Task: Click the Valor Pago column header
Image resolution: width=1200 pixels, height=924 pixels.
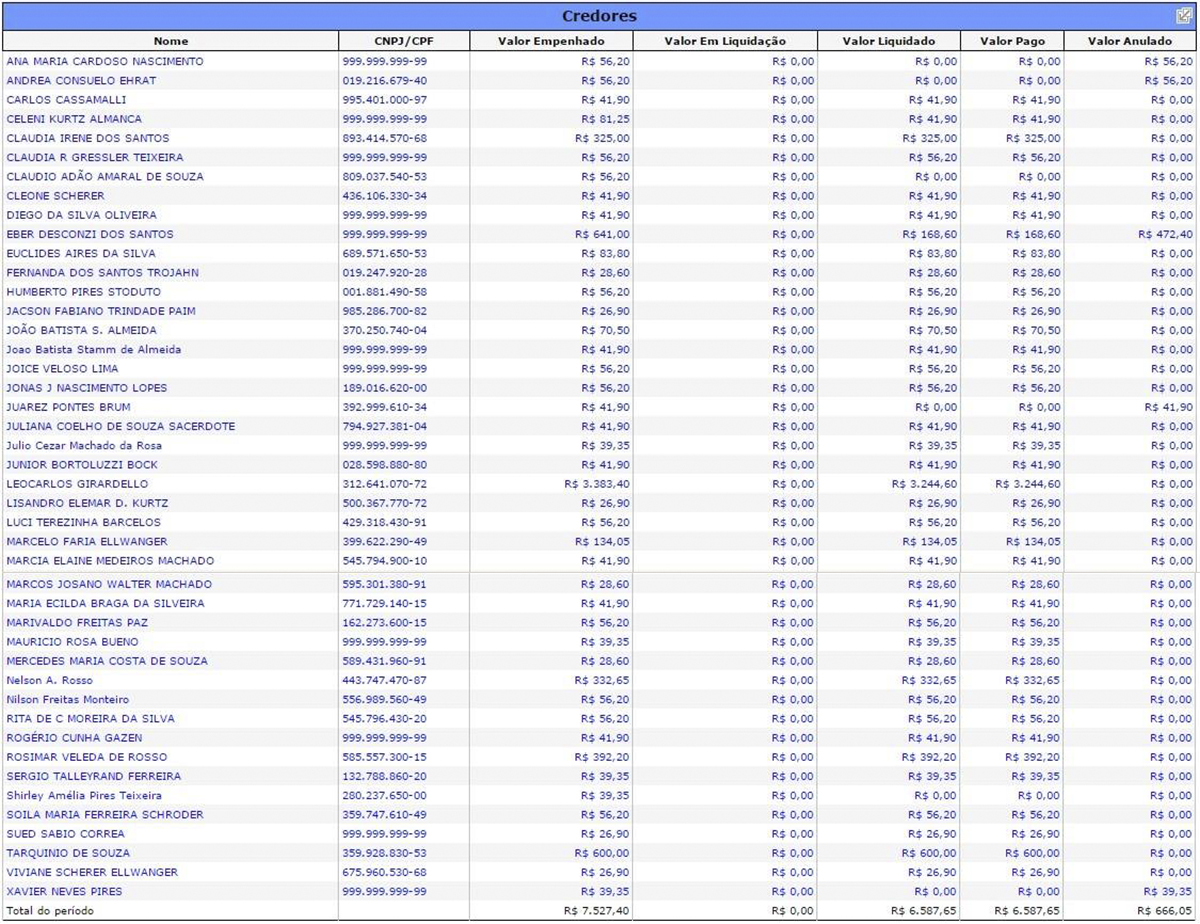Action: 1011,41
